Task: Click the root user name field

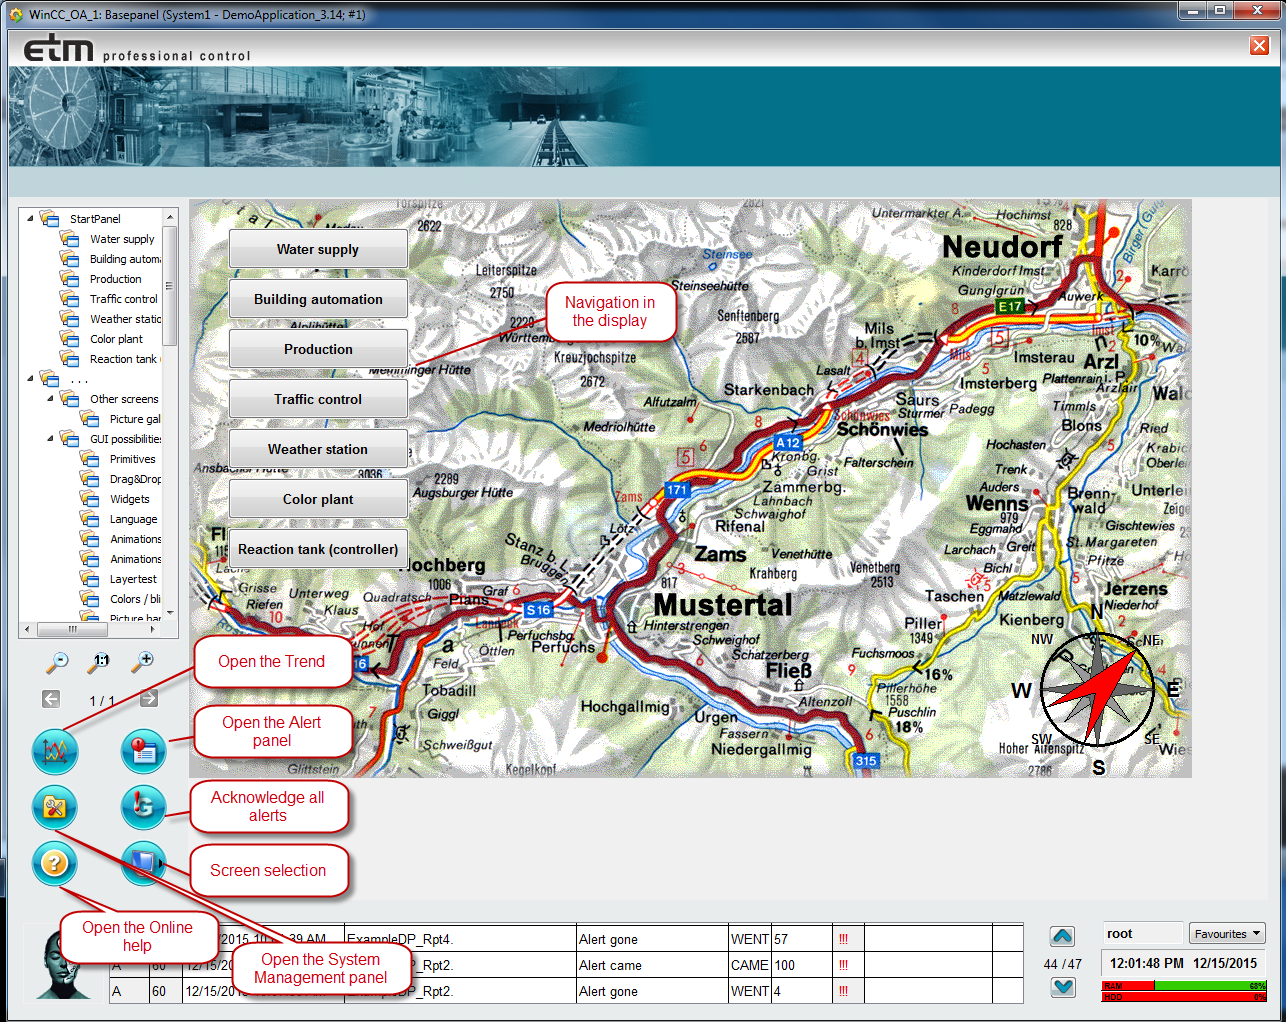Action: point(1143,933)
